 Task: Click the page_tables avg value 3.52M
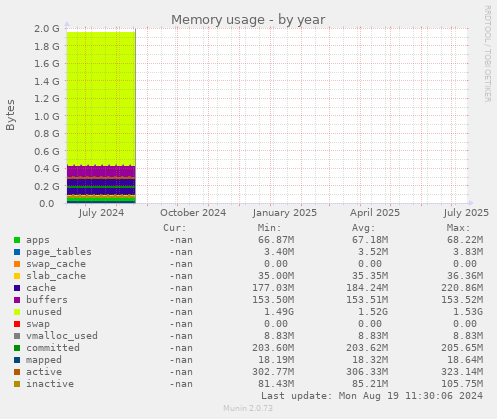click(x=373, y=252)
